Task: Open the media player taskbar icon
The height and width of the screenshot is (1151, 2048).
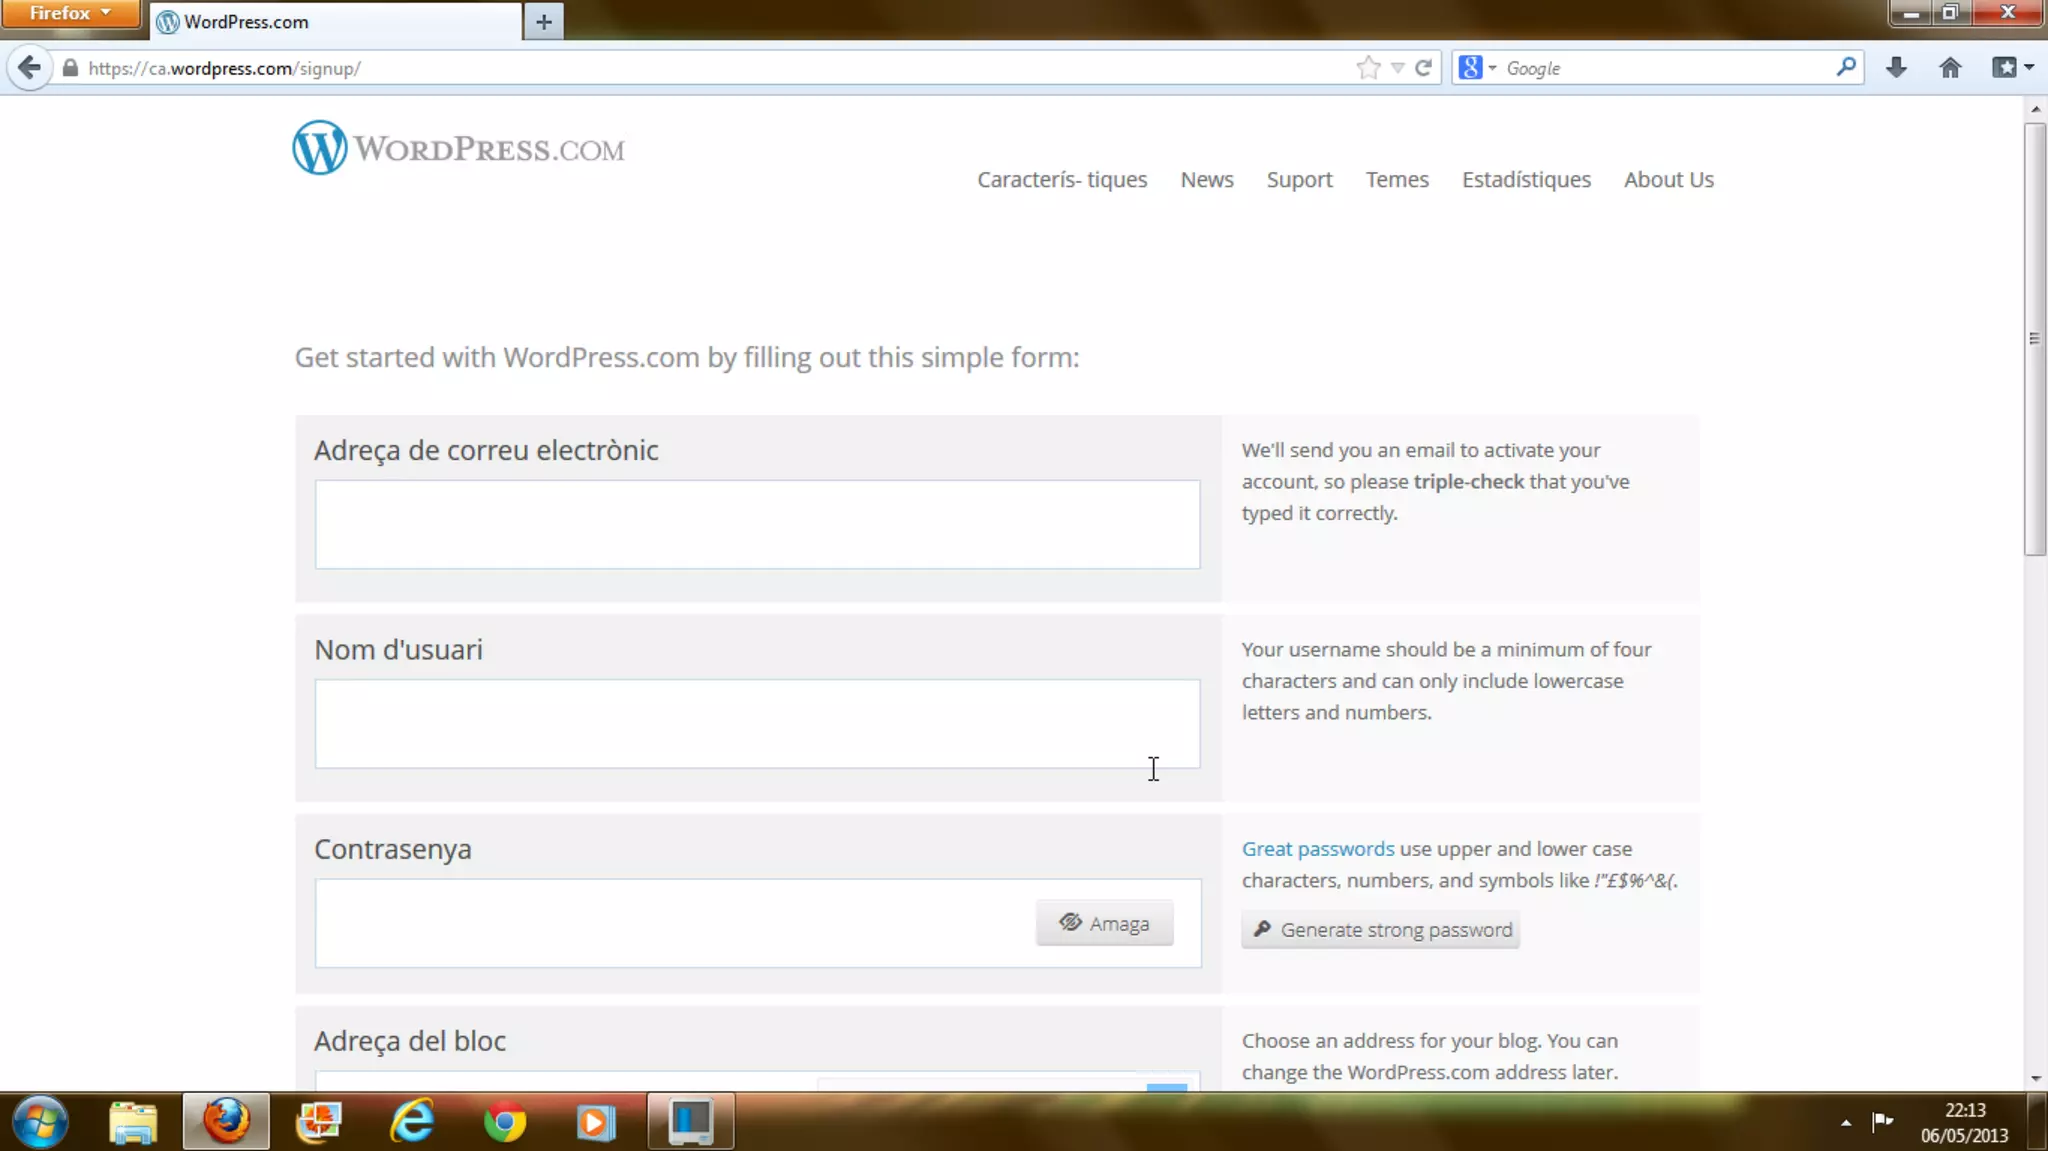Action: point(597,1122)
